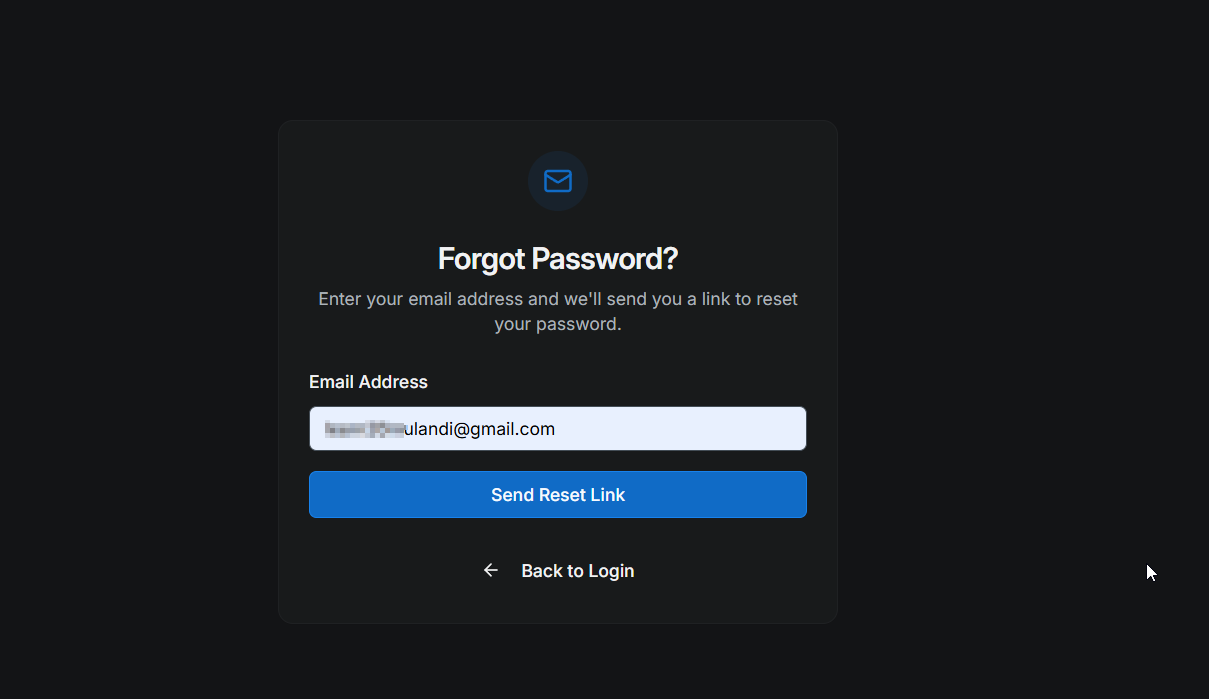Click the "your password." second instruction line
This screenshot has height=699, width=1209.
[558, 324]
